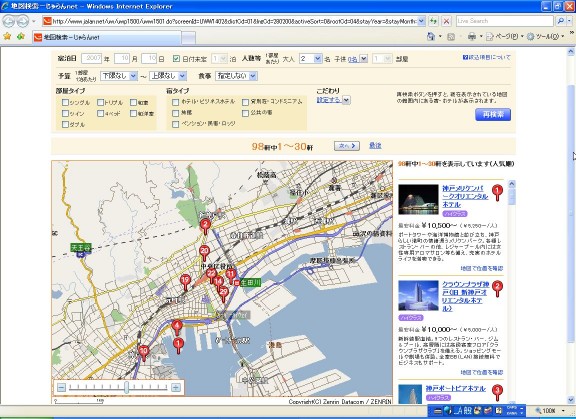Viewport: 576px width, 419px height.
Task: Check the ホテル・ビジネスホテル checkbox
Action: tap(176, 102)
